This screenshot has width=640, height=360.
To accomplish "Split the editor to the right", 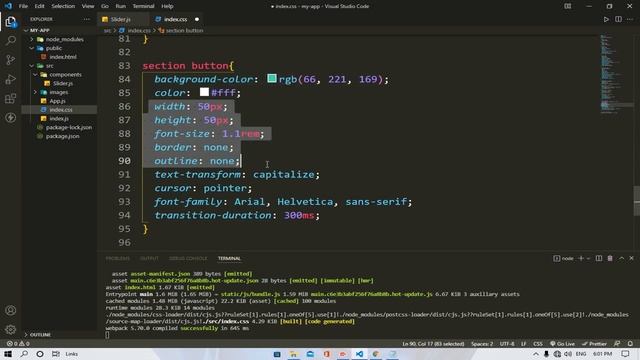I will pyautogui.click(x=618, y=19).
